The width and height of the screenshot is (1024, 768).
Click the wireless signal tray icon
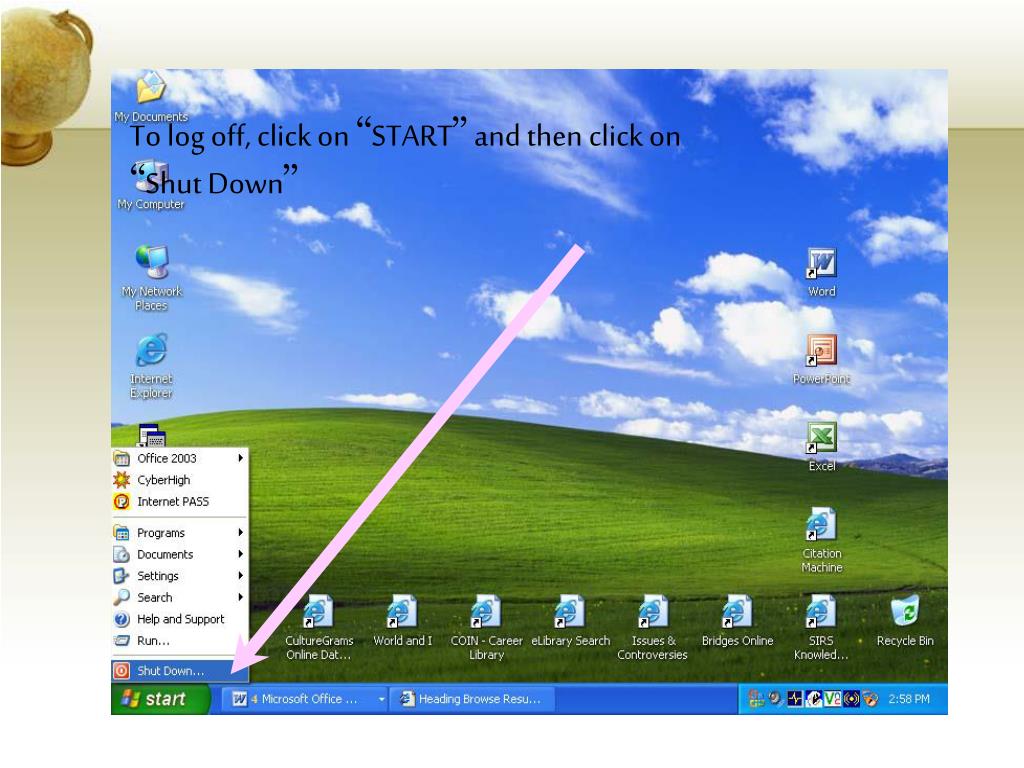click(x=852, y=699)
